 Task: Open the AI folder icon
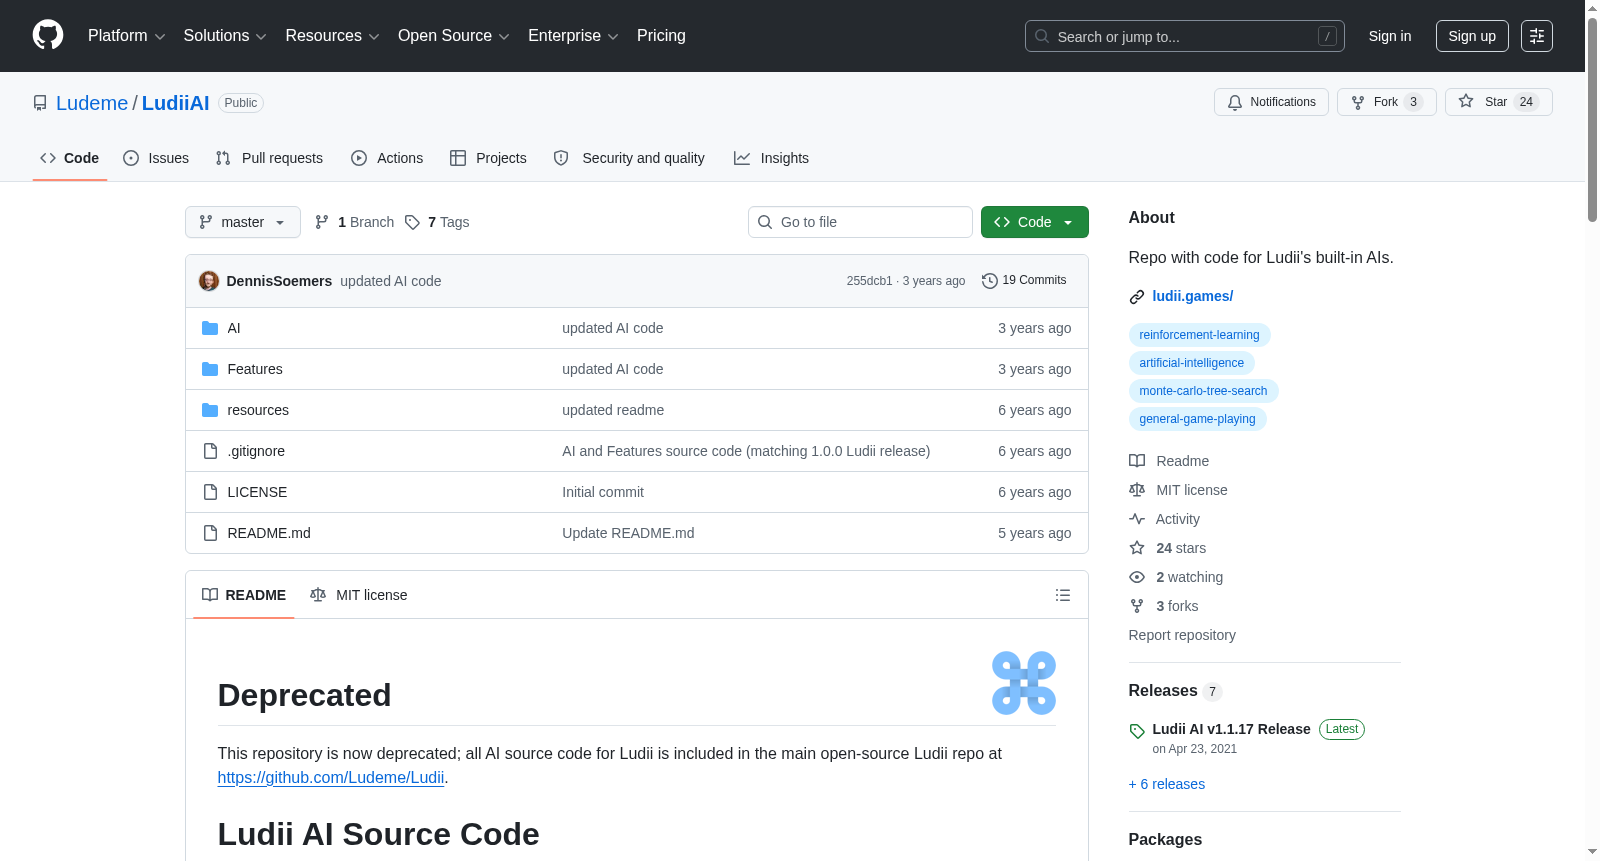(x=210, y=328)
